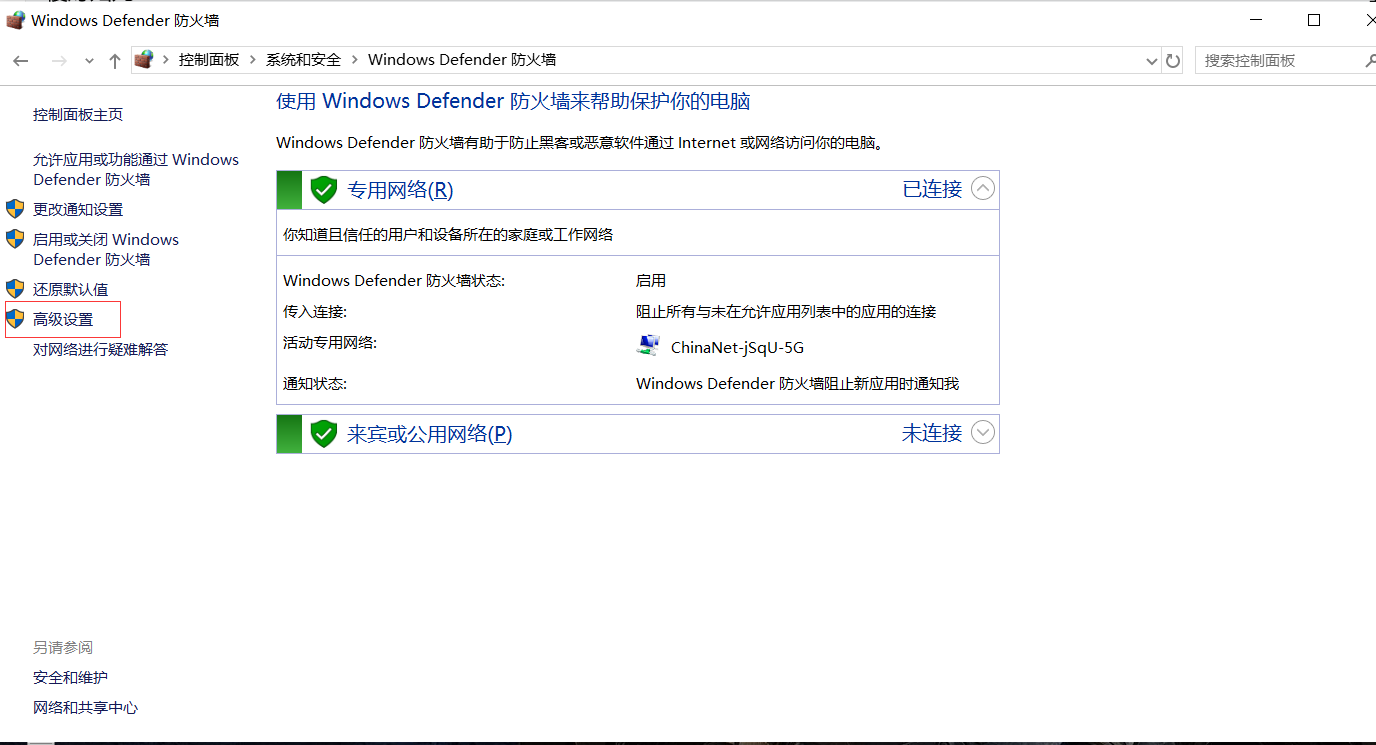Click the green shield icon for 专用网络
This screenshot has width=1376, height=745.
[323, 189]
